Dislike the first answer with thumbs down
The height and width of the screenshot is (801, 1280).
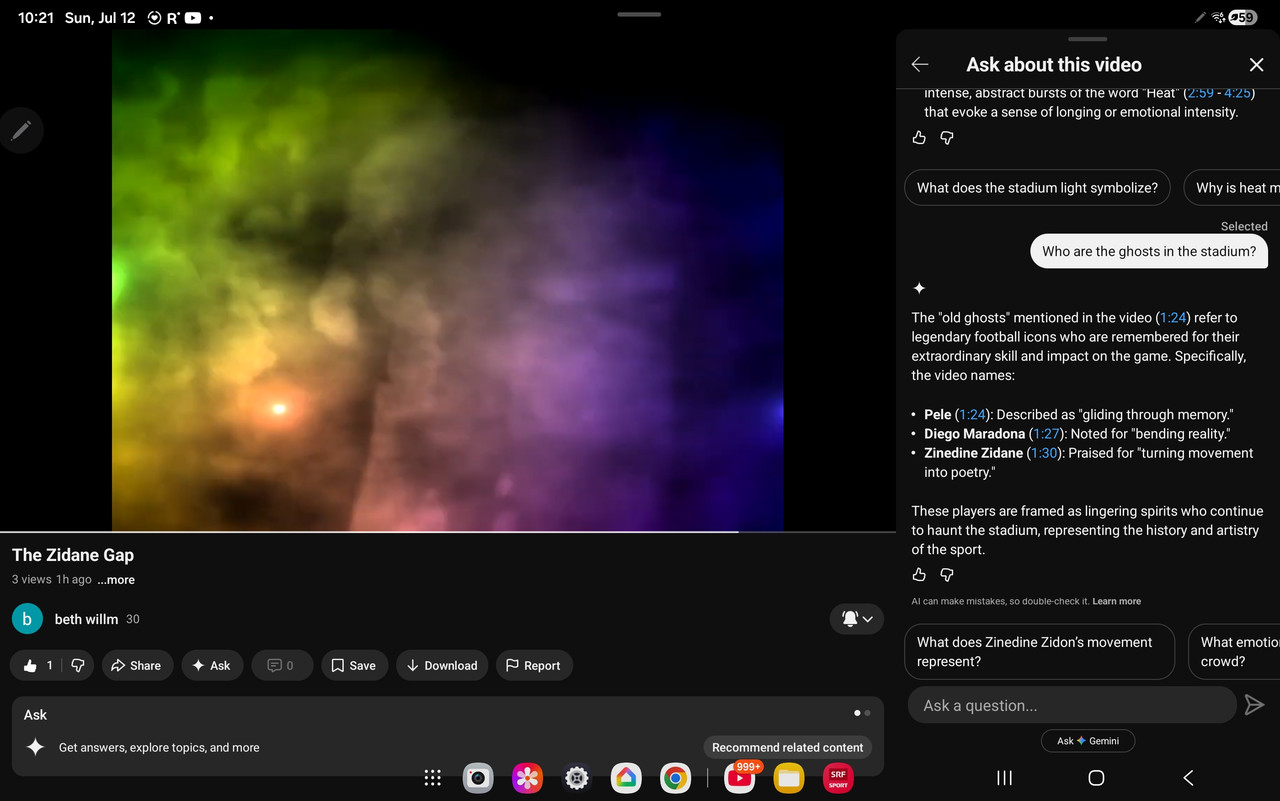point(947,138)
